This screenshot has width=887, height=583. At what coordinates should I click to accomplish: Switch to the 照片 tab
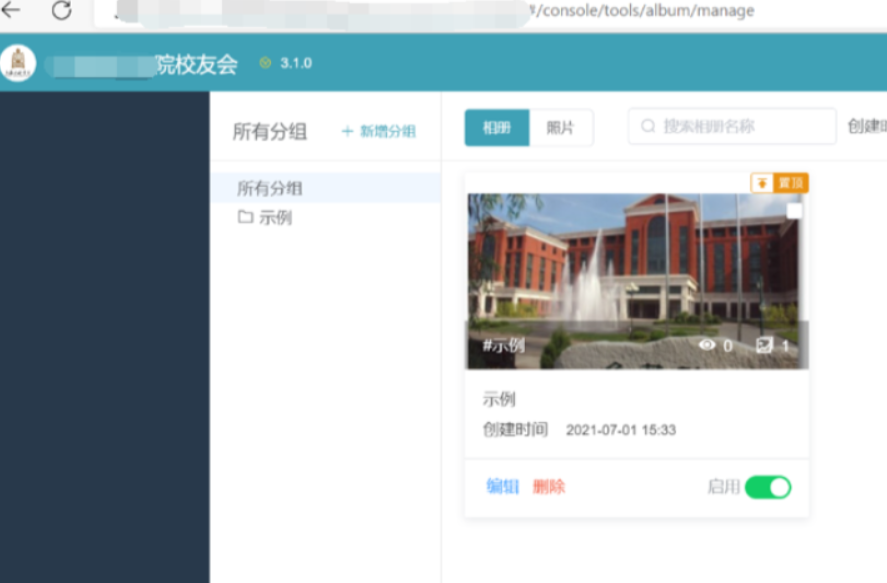560,128
